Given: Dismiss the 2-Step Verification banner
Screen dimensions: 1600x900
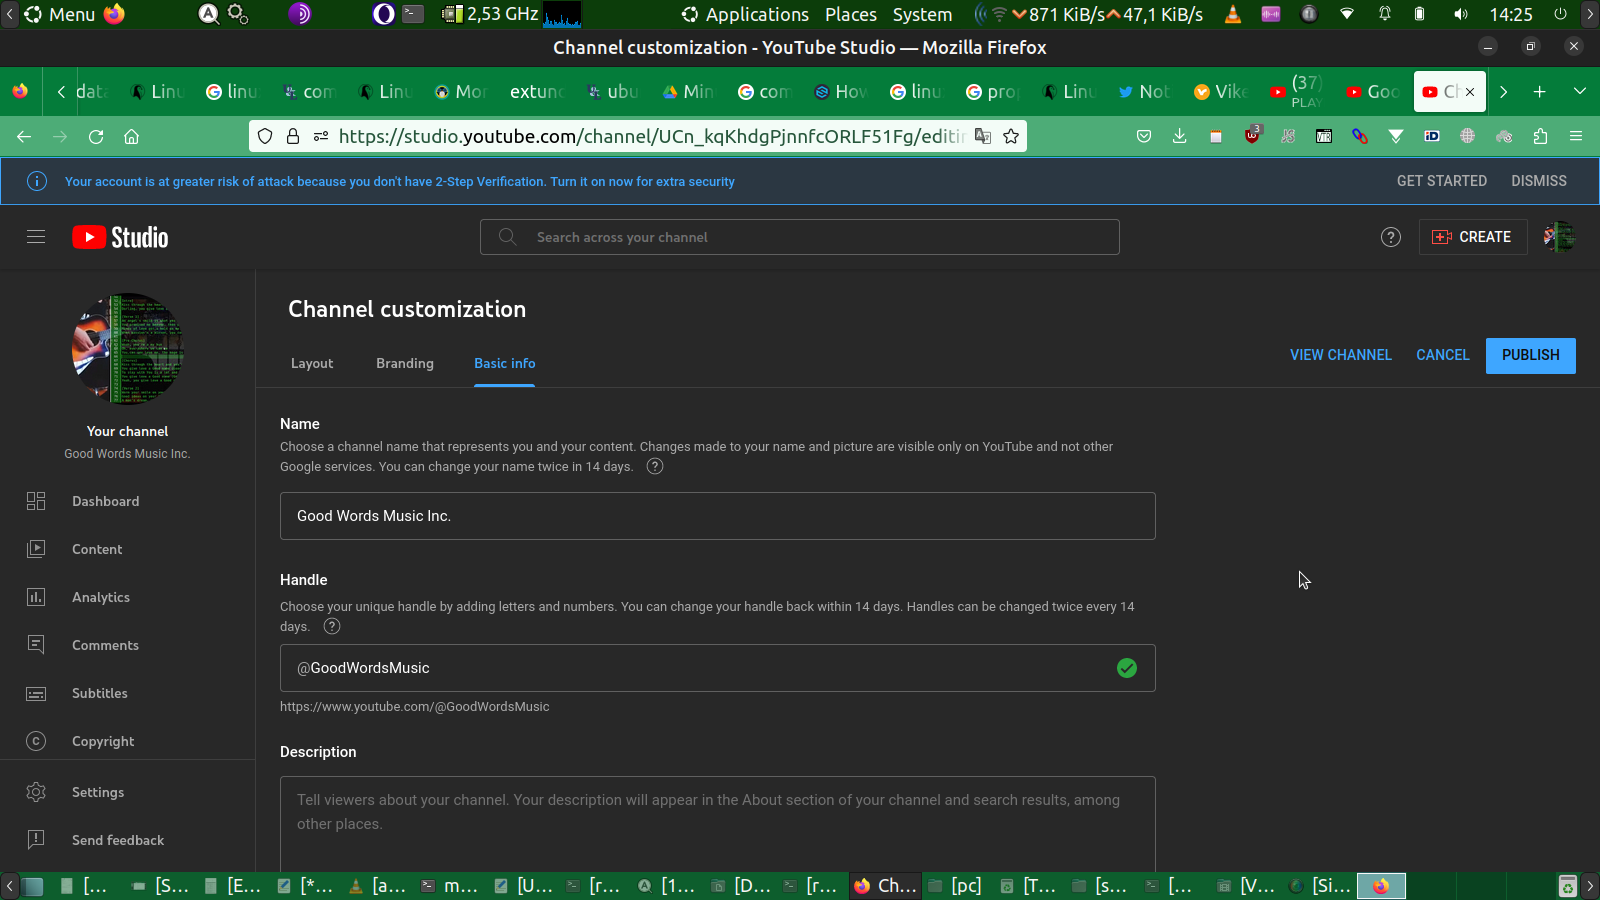Looking at the screenshot, I should click(1538, 181).
